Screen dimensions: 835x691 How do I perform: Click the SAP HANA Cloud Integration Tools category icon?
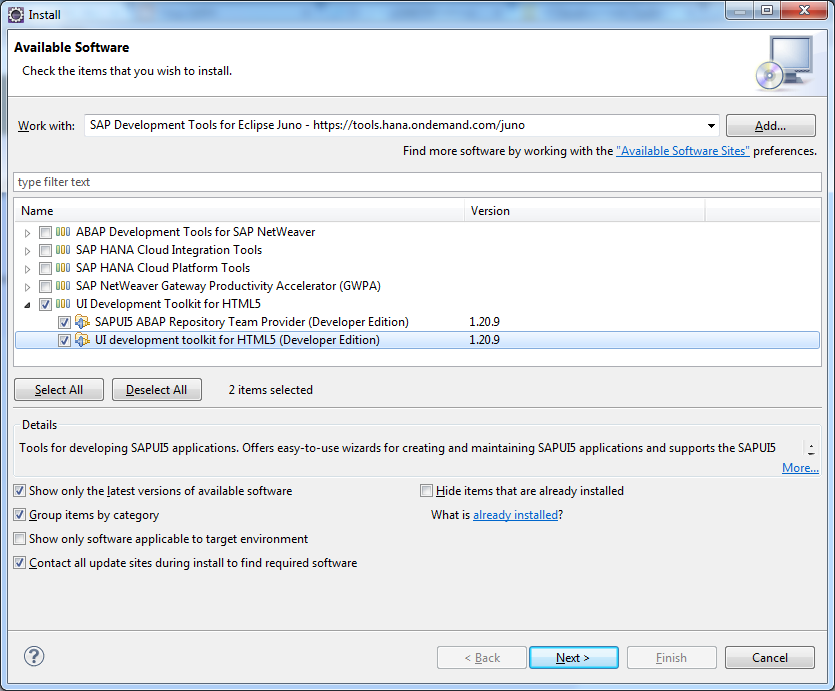click(63, 250)
